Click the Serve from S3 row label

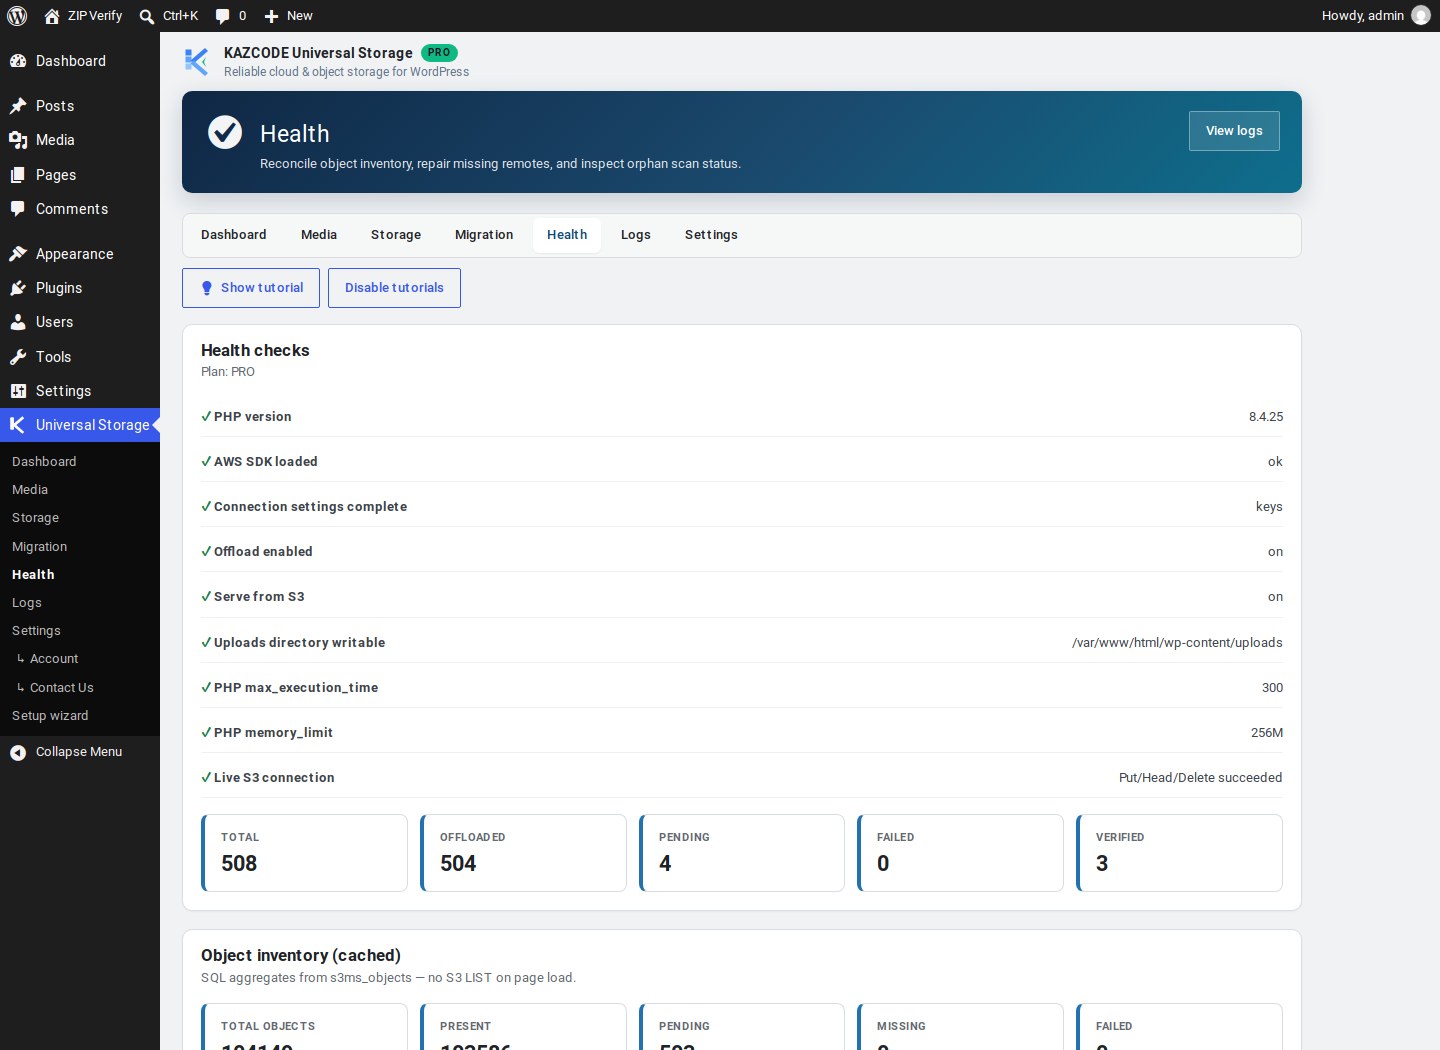259,597
